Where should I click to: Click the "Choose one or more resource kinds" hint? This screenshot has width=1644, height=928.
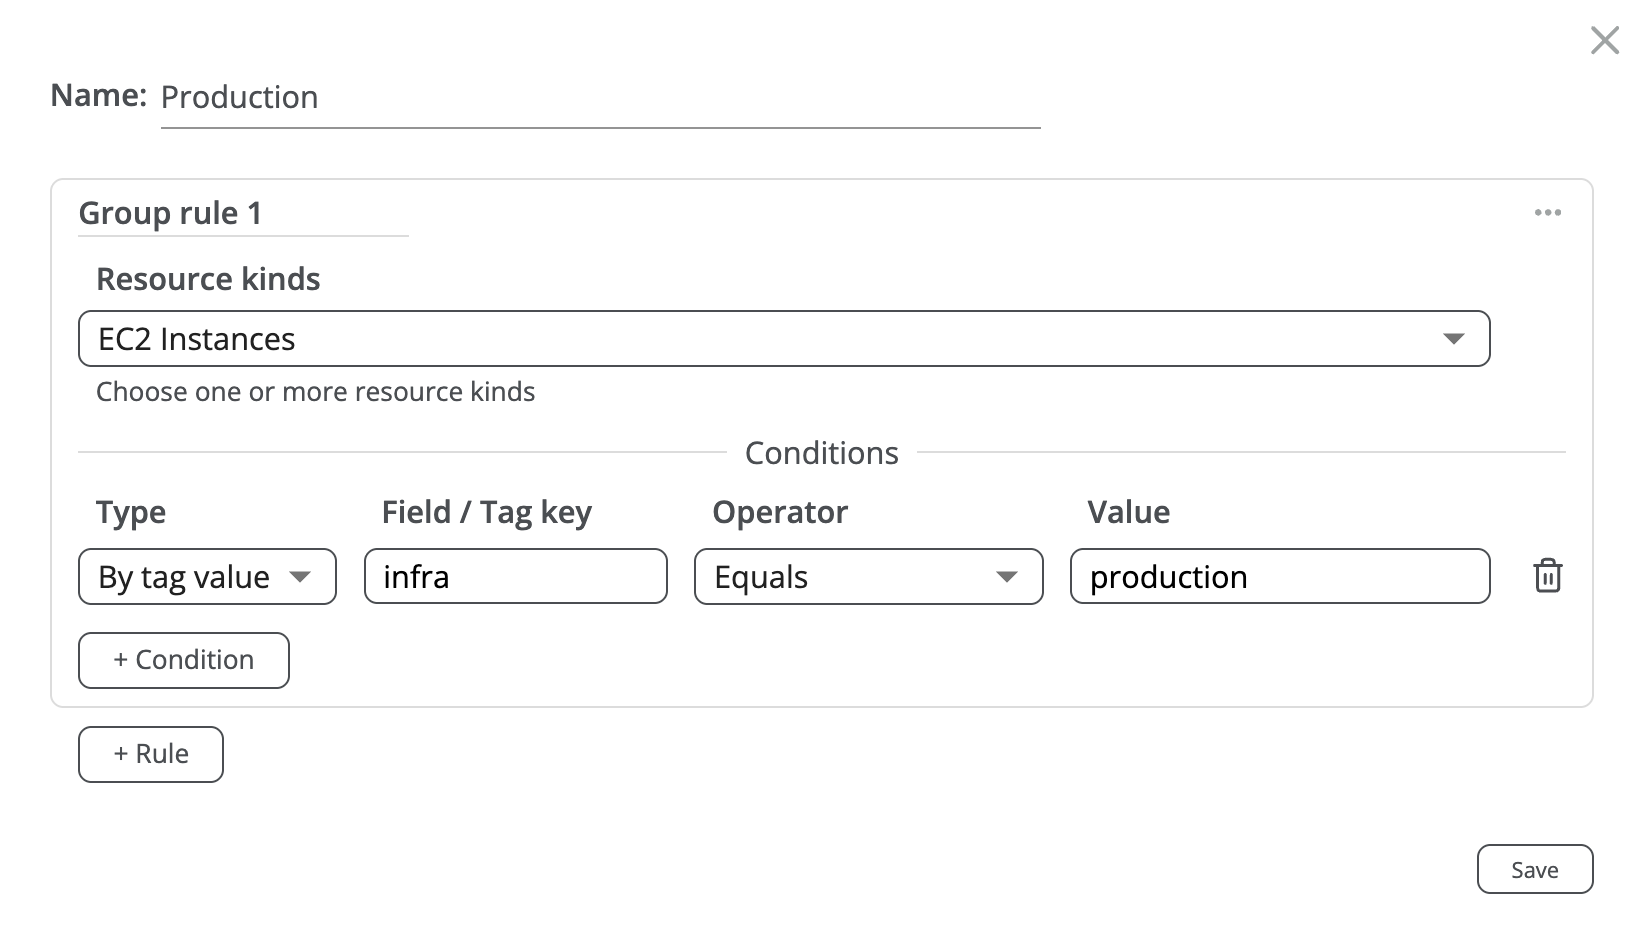(315, 392)
